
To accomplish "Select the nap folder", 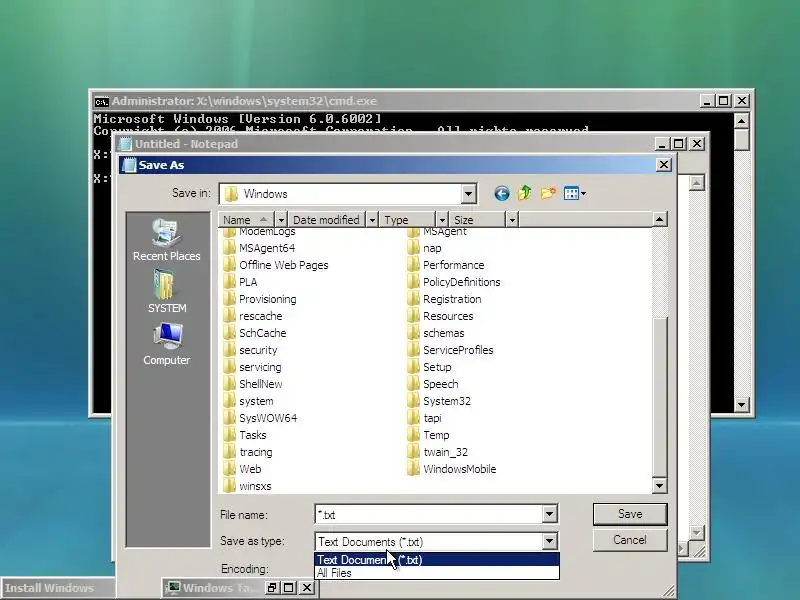I will (x=424, y=248).
